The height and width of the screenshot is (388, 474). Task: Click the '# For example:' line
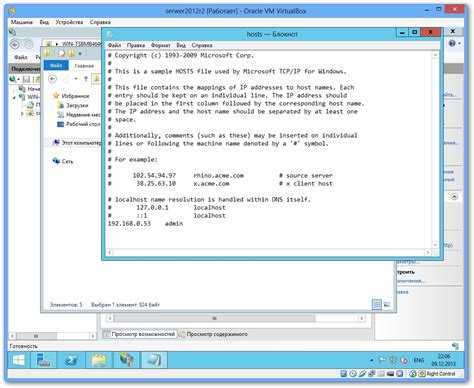[x=133, y=159]
